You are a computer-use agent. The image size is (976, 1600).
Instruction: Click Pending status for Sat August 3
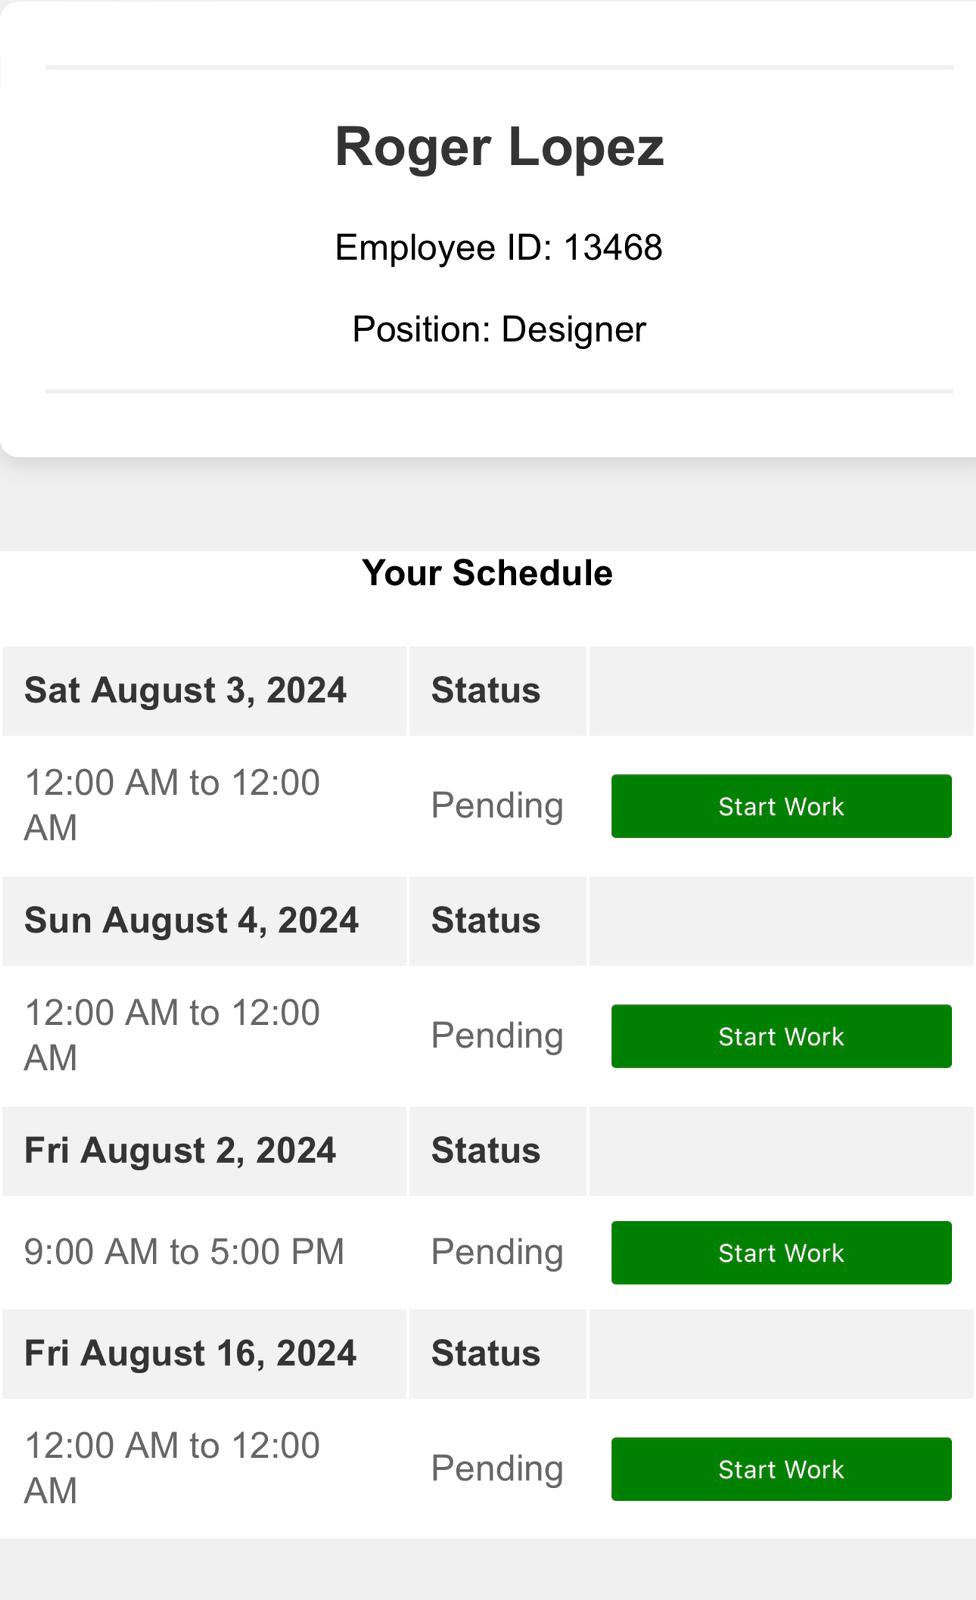click(497, 806)
